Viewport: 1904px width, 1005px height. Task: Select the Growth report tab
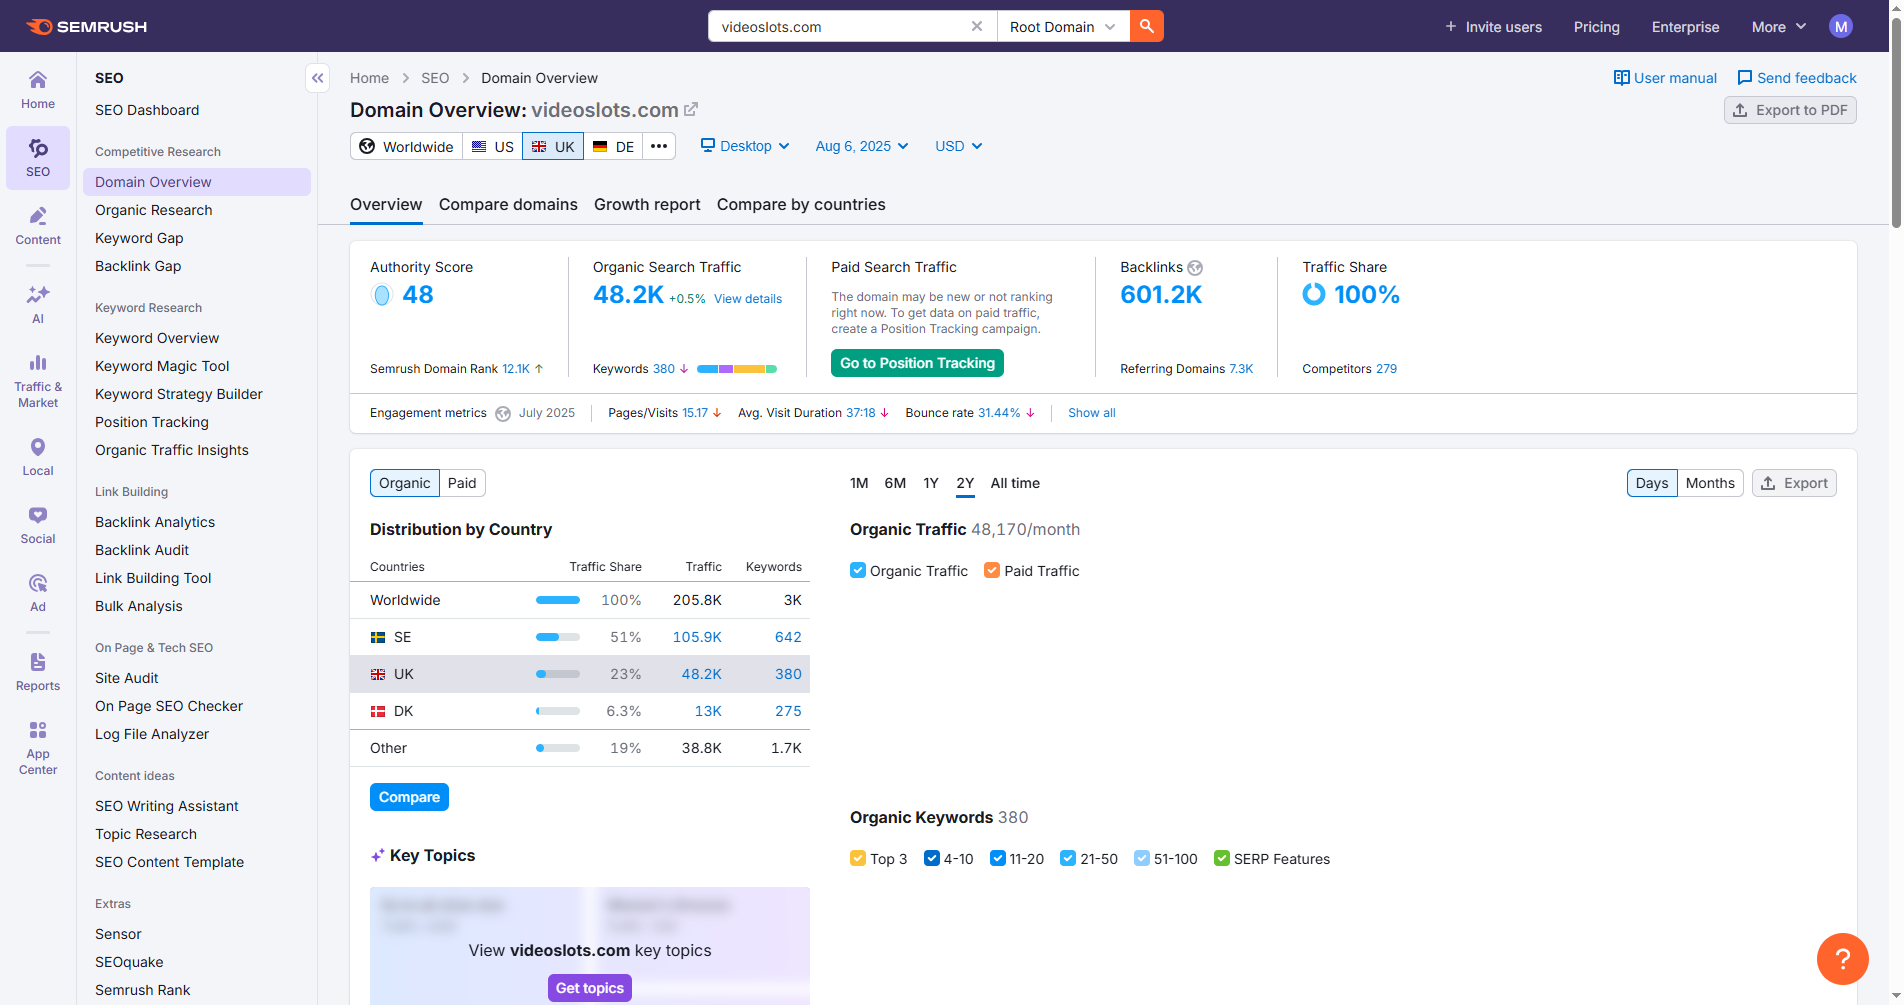[647, 204]
